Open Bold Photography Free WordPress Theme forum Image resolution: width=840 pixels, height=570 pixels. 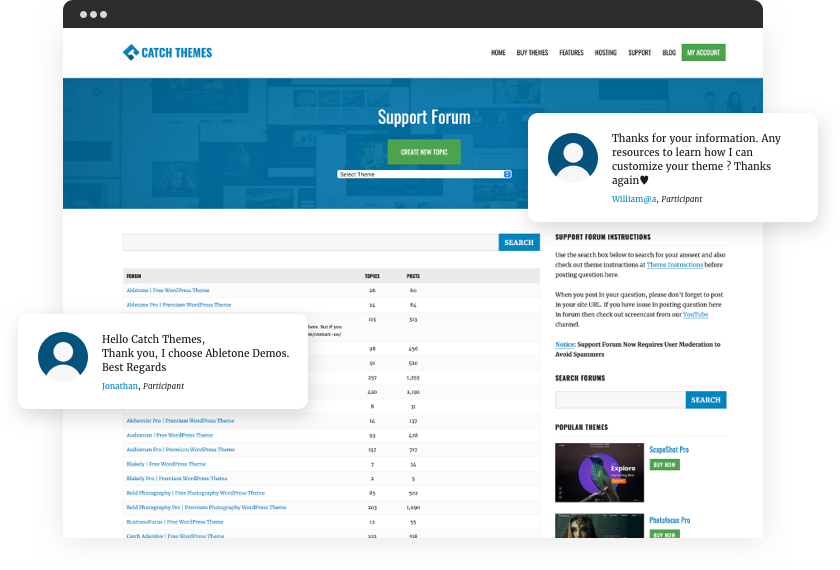(x=195, y=493)
